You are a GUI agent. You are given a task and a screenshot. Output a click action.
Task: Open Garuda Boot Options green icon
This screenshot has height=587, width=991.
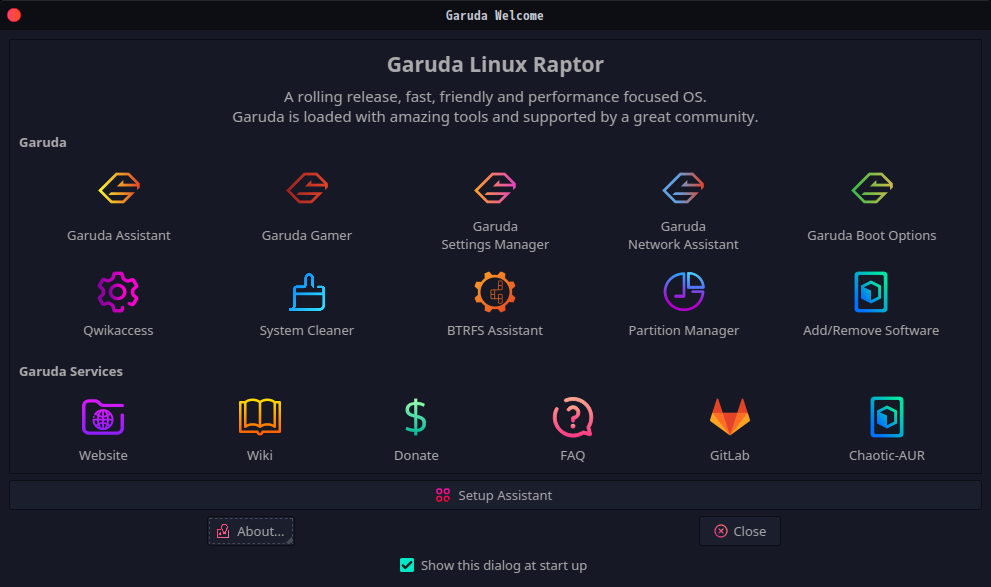(872, 188)
